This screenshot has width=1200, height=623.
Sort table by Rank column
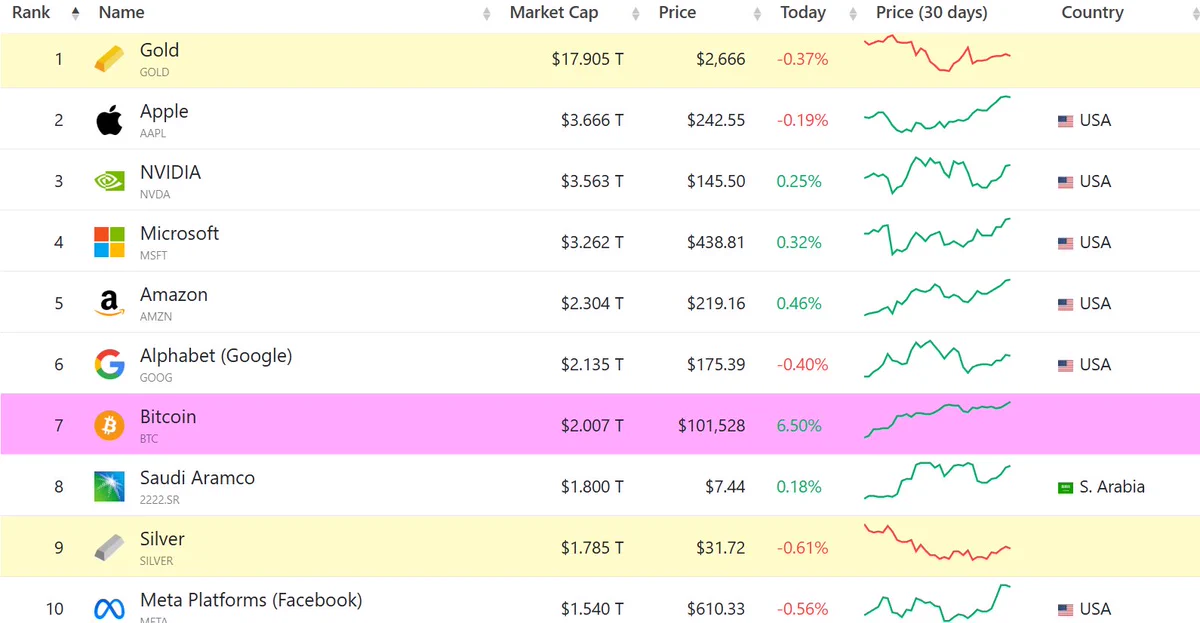point(31,13)
